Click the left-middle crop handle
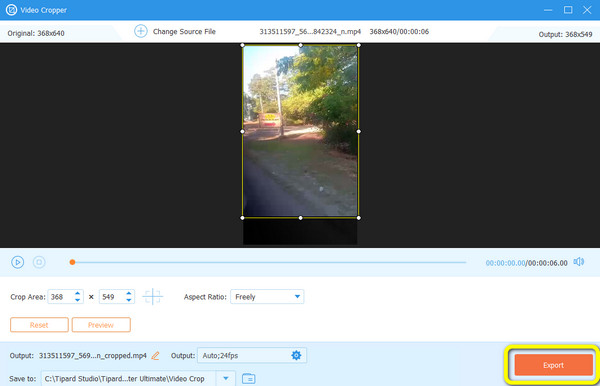Screen dimensions: 600x386 (242, 132)
